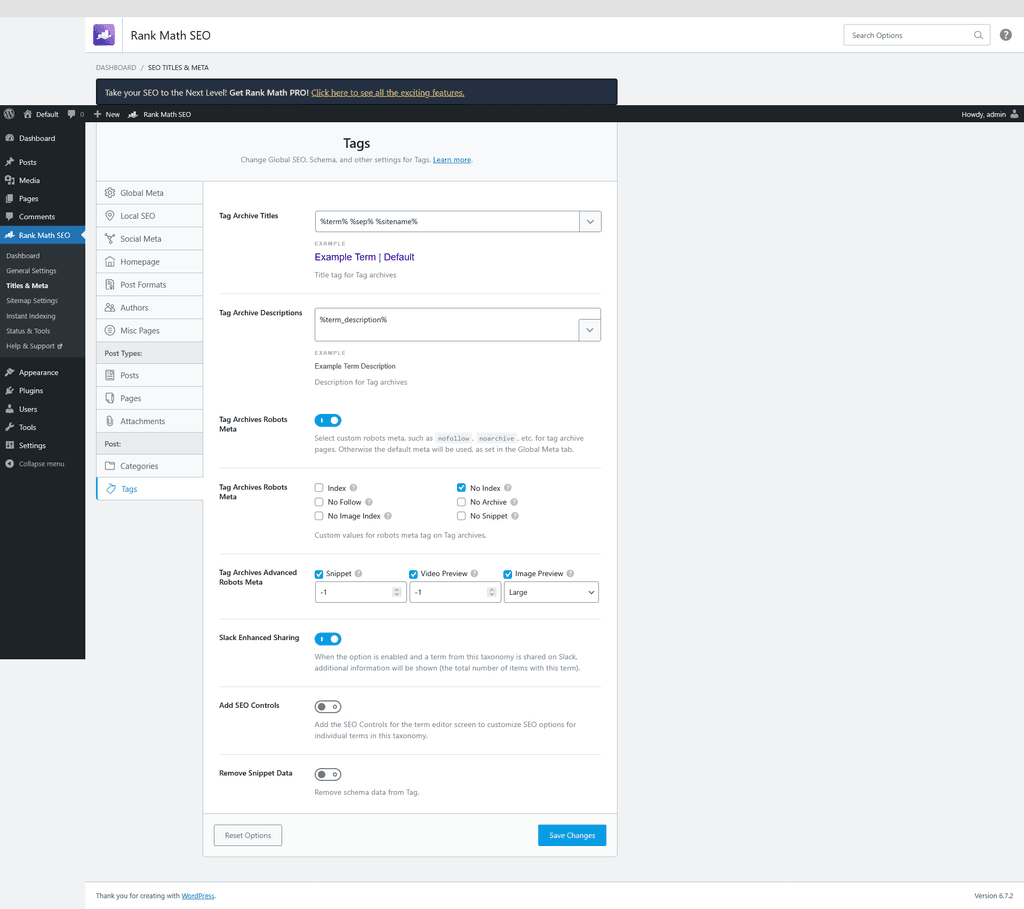The height and width of the screenshot is (909, 1024).
Task: Open Tag Archive Titles variable dropdown
Action: [x=590, y=221]
